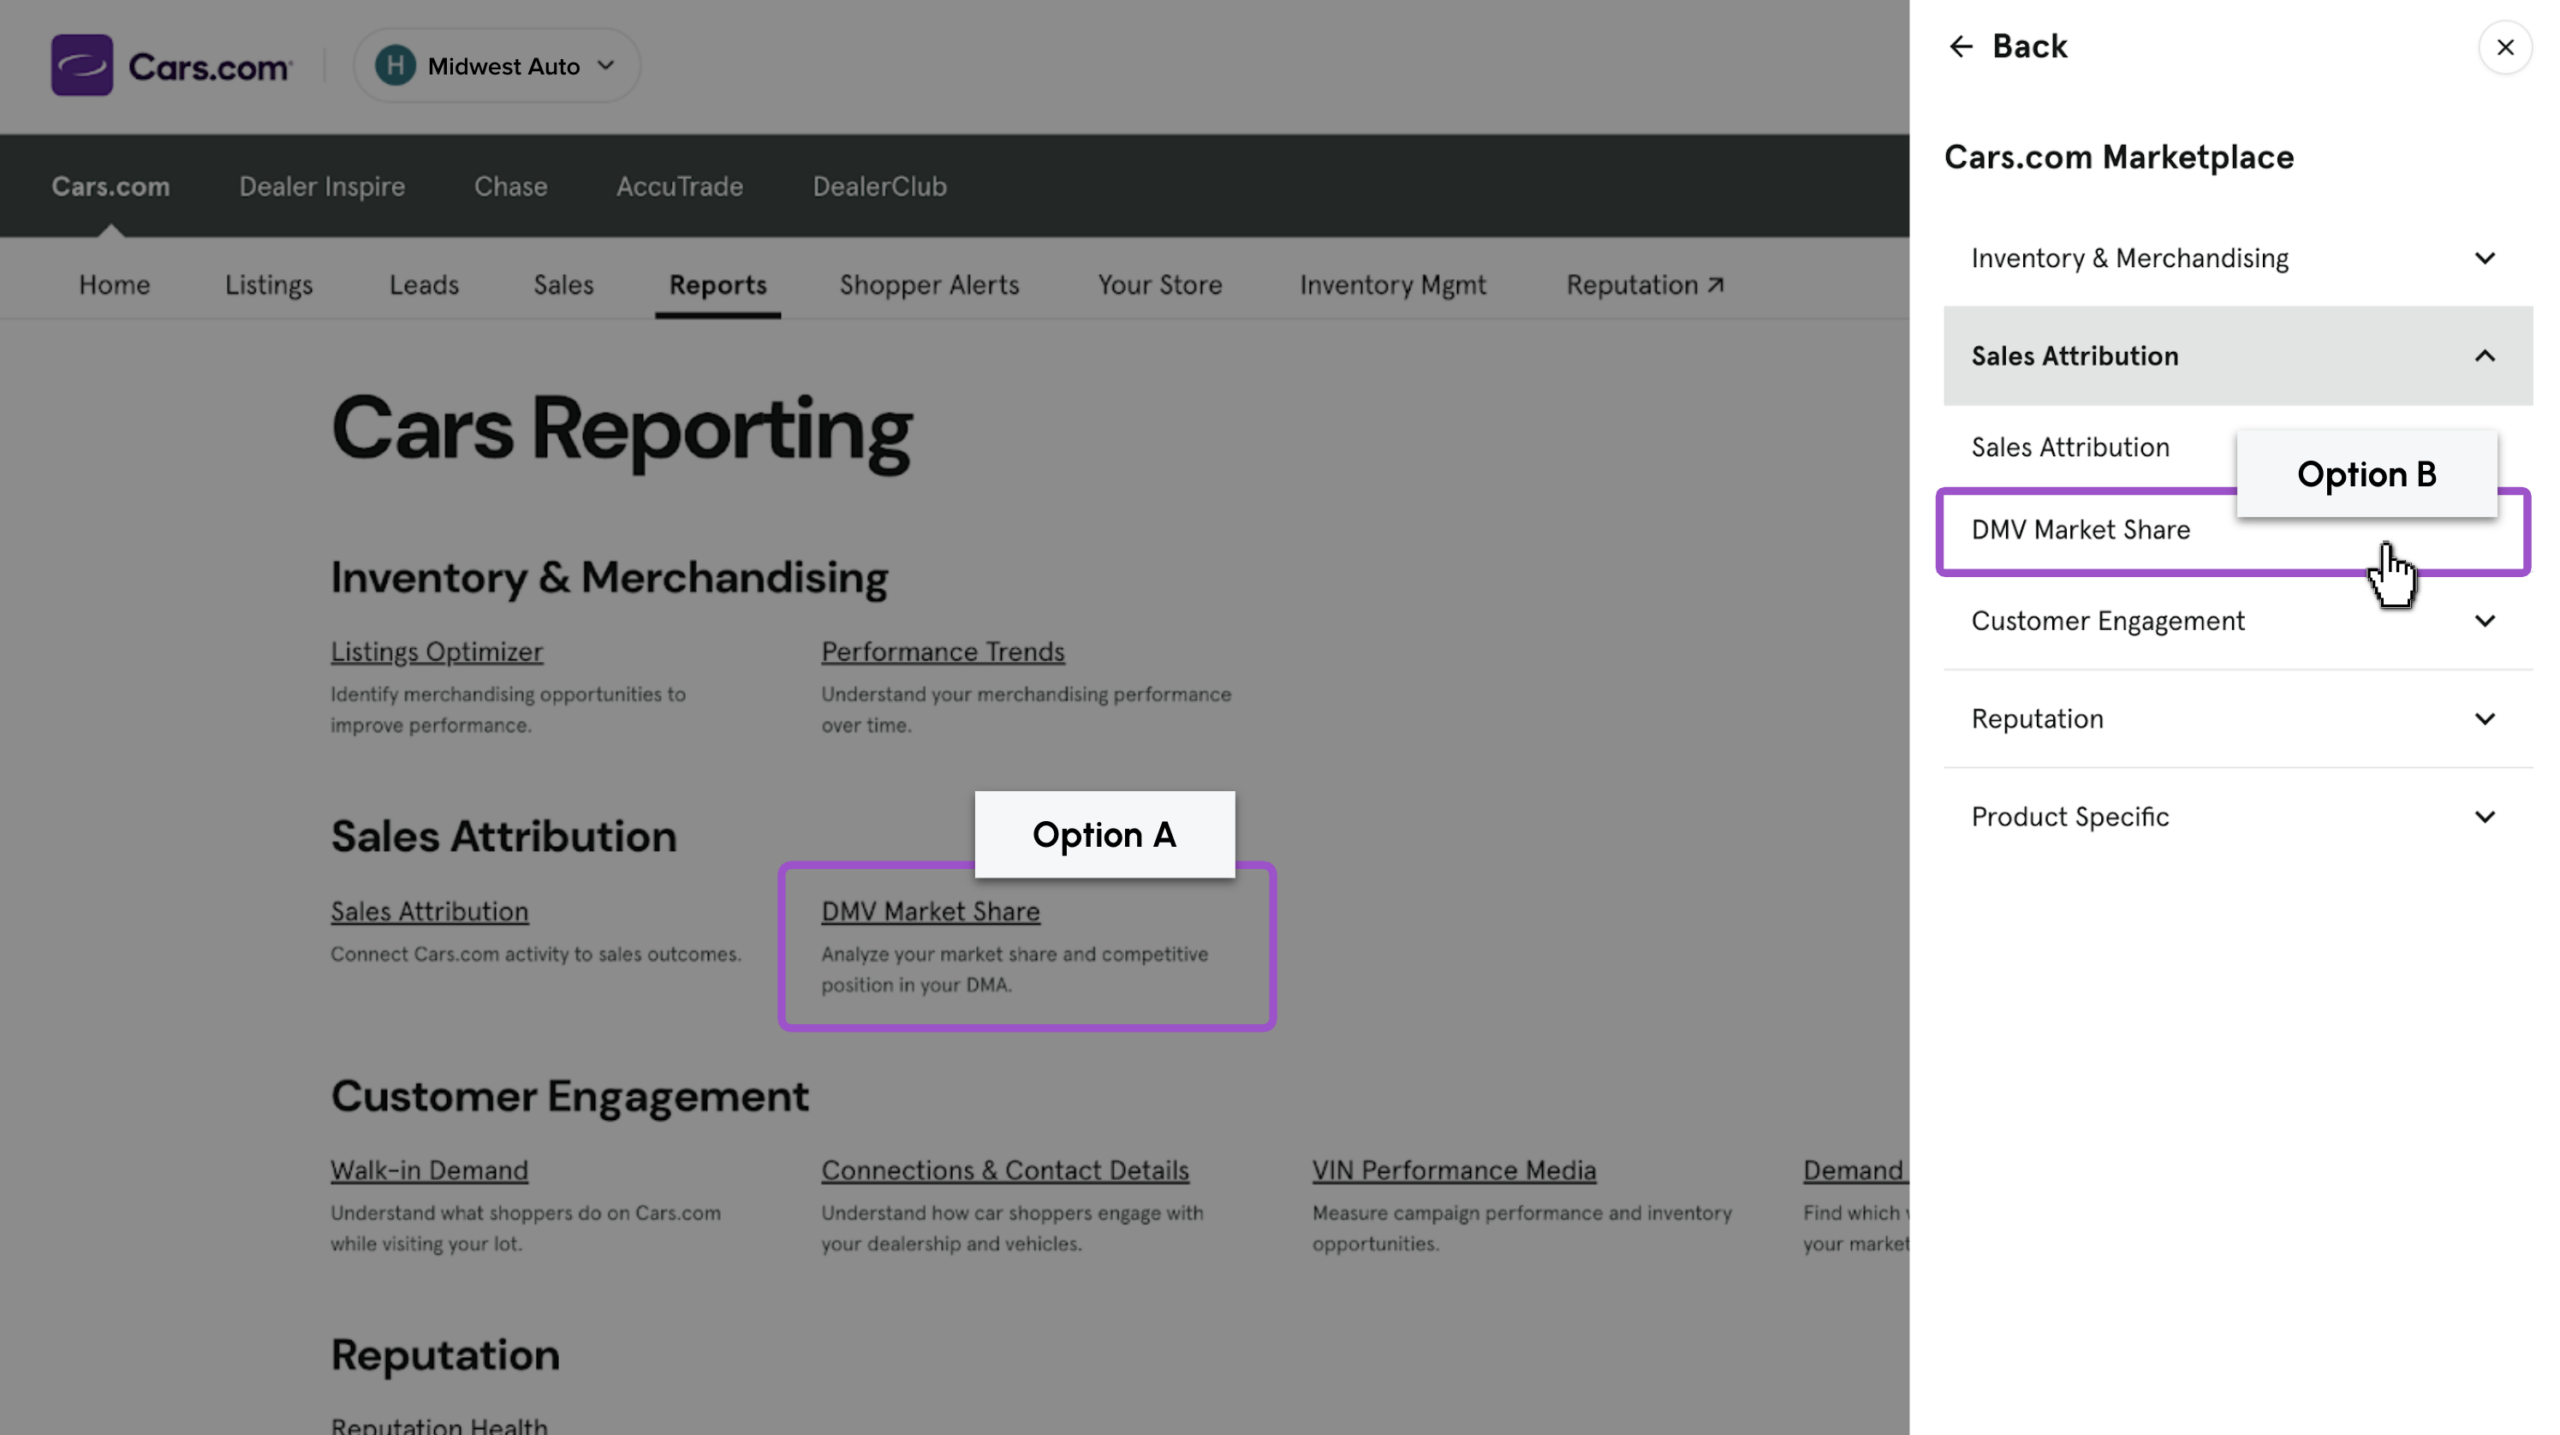Click the Cars.com logo icon

click(82, 65)
